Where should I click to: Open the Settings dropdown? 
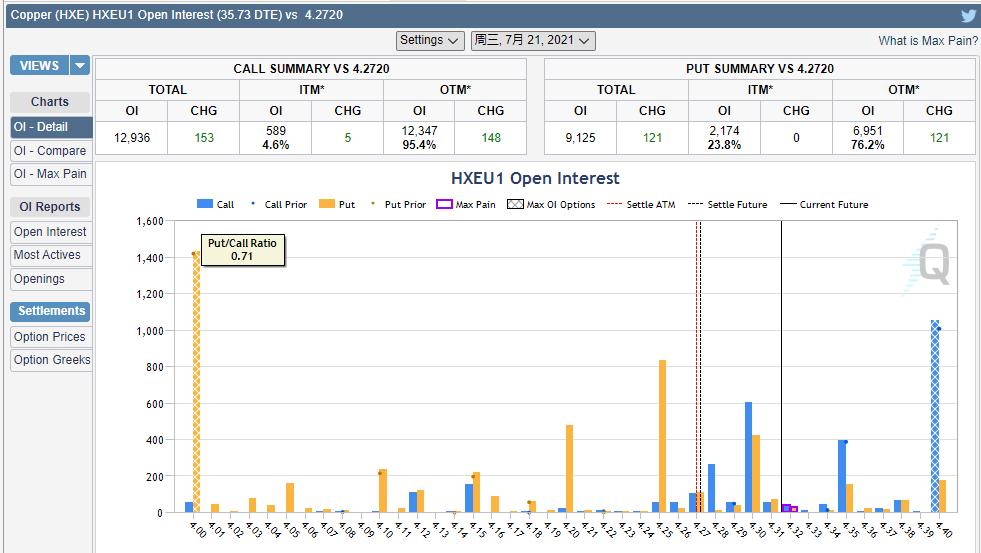pos(430,40)
